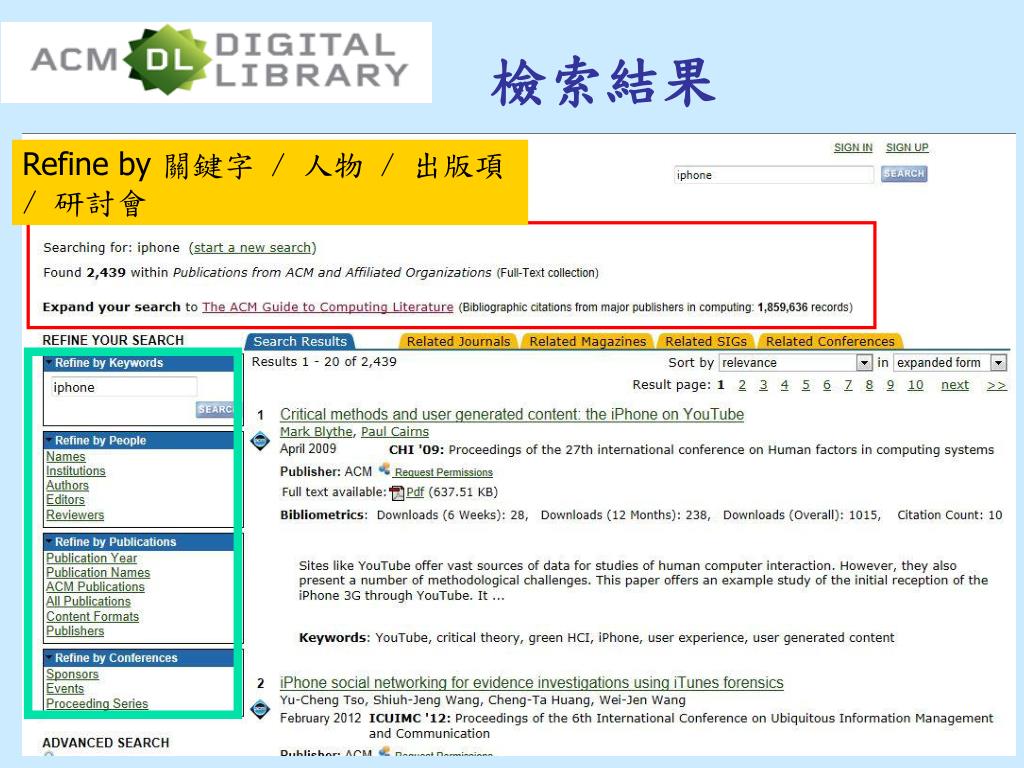
Task: Open the Related Magazines tab
Action: click(587, 342)
